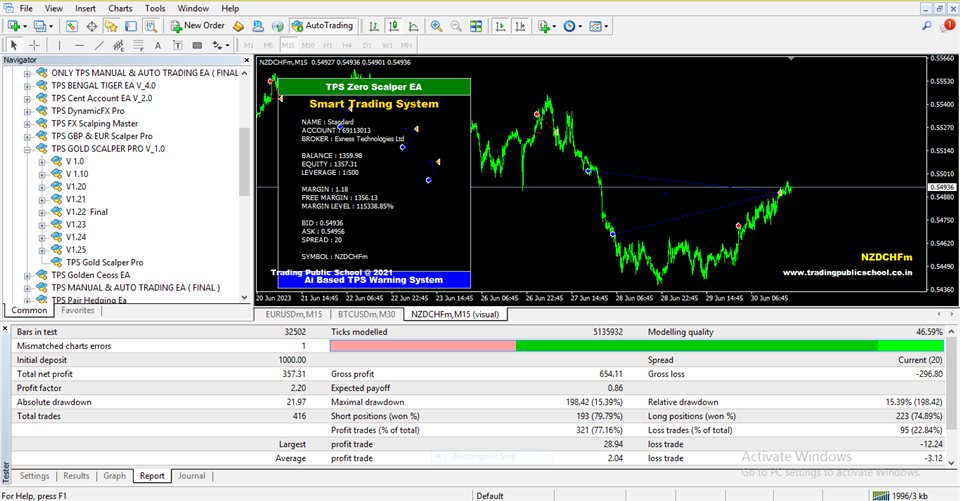Open the Profiles toolbar icon
Viewport: 960px width, 501px height.
click(x=40, y=26)
